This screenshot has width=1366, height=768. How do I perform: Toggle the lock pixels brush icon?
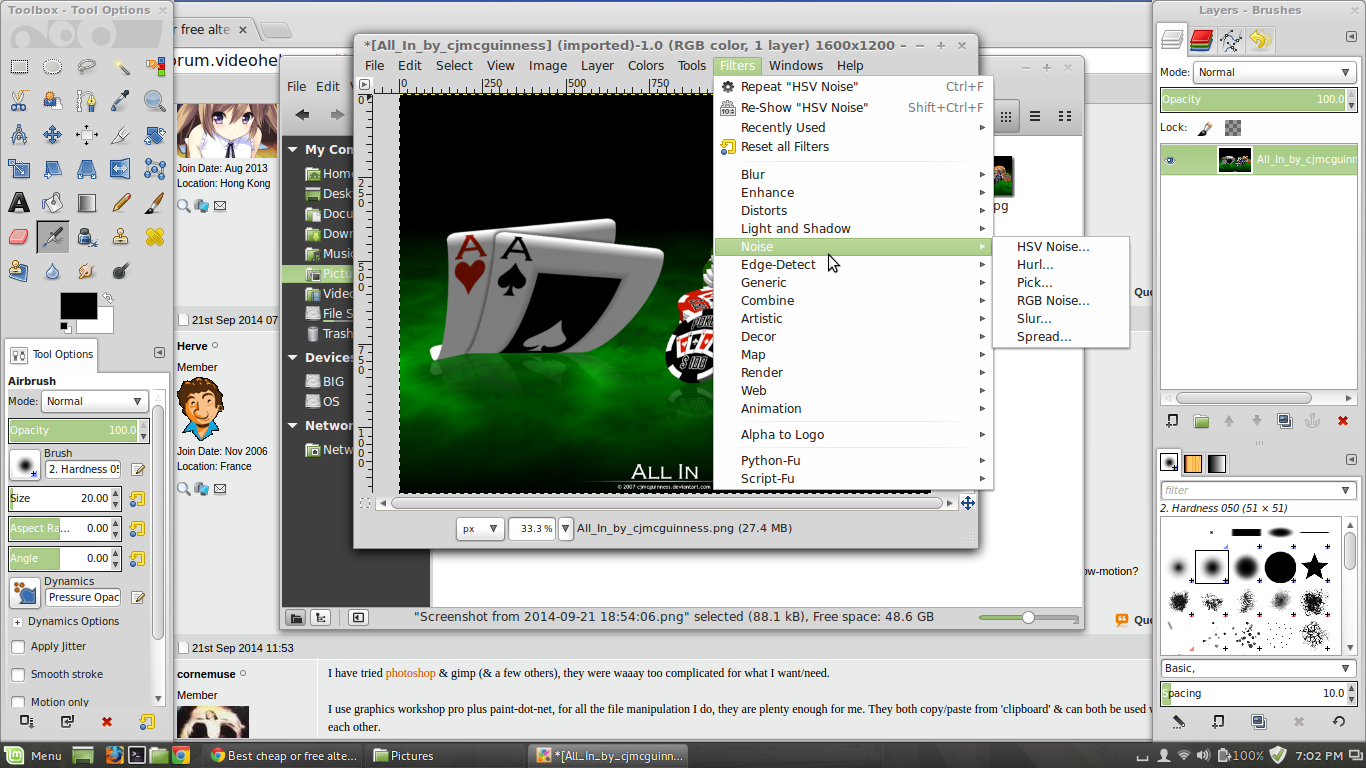1205,128
